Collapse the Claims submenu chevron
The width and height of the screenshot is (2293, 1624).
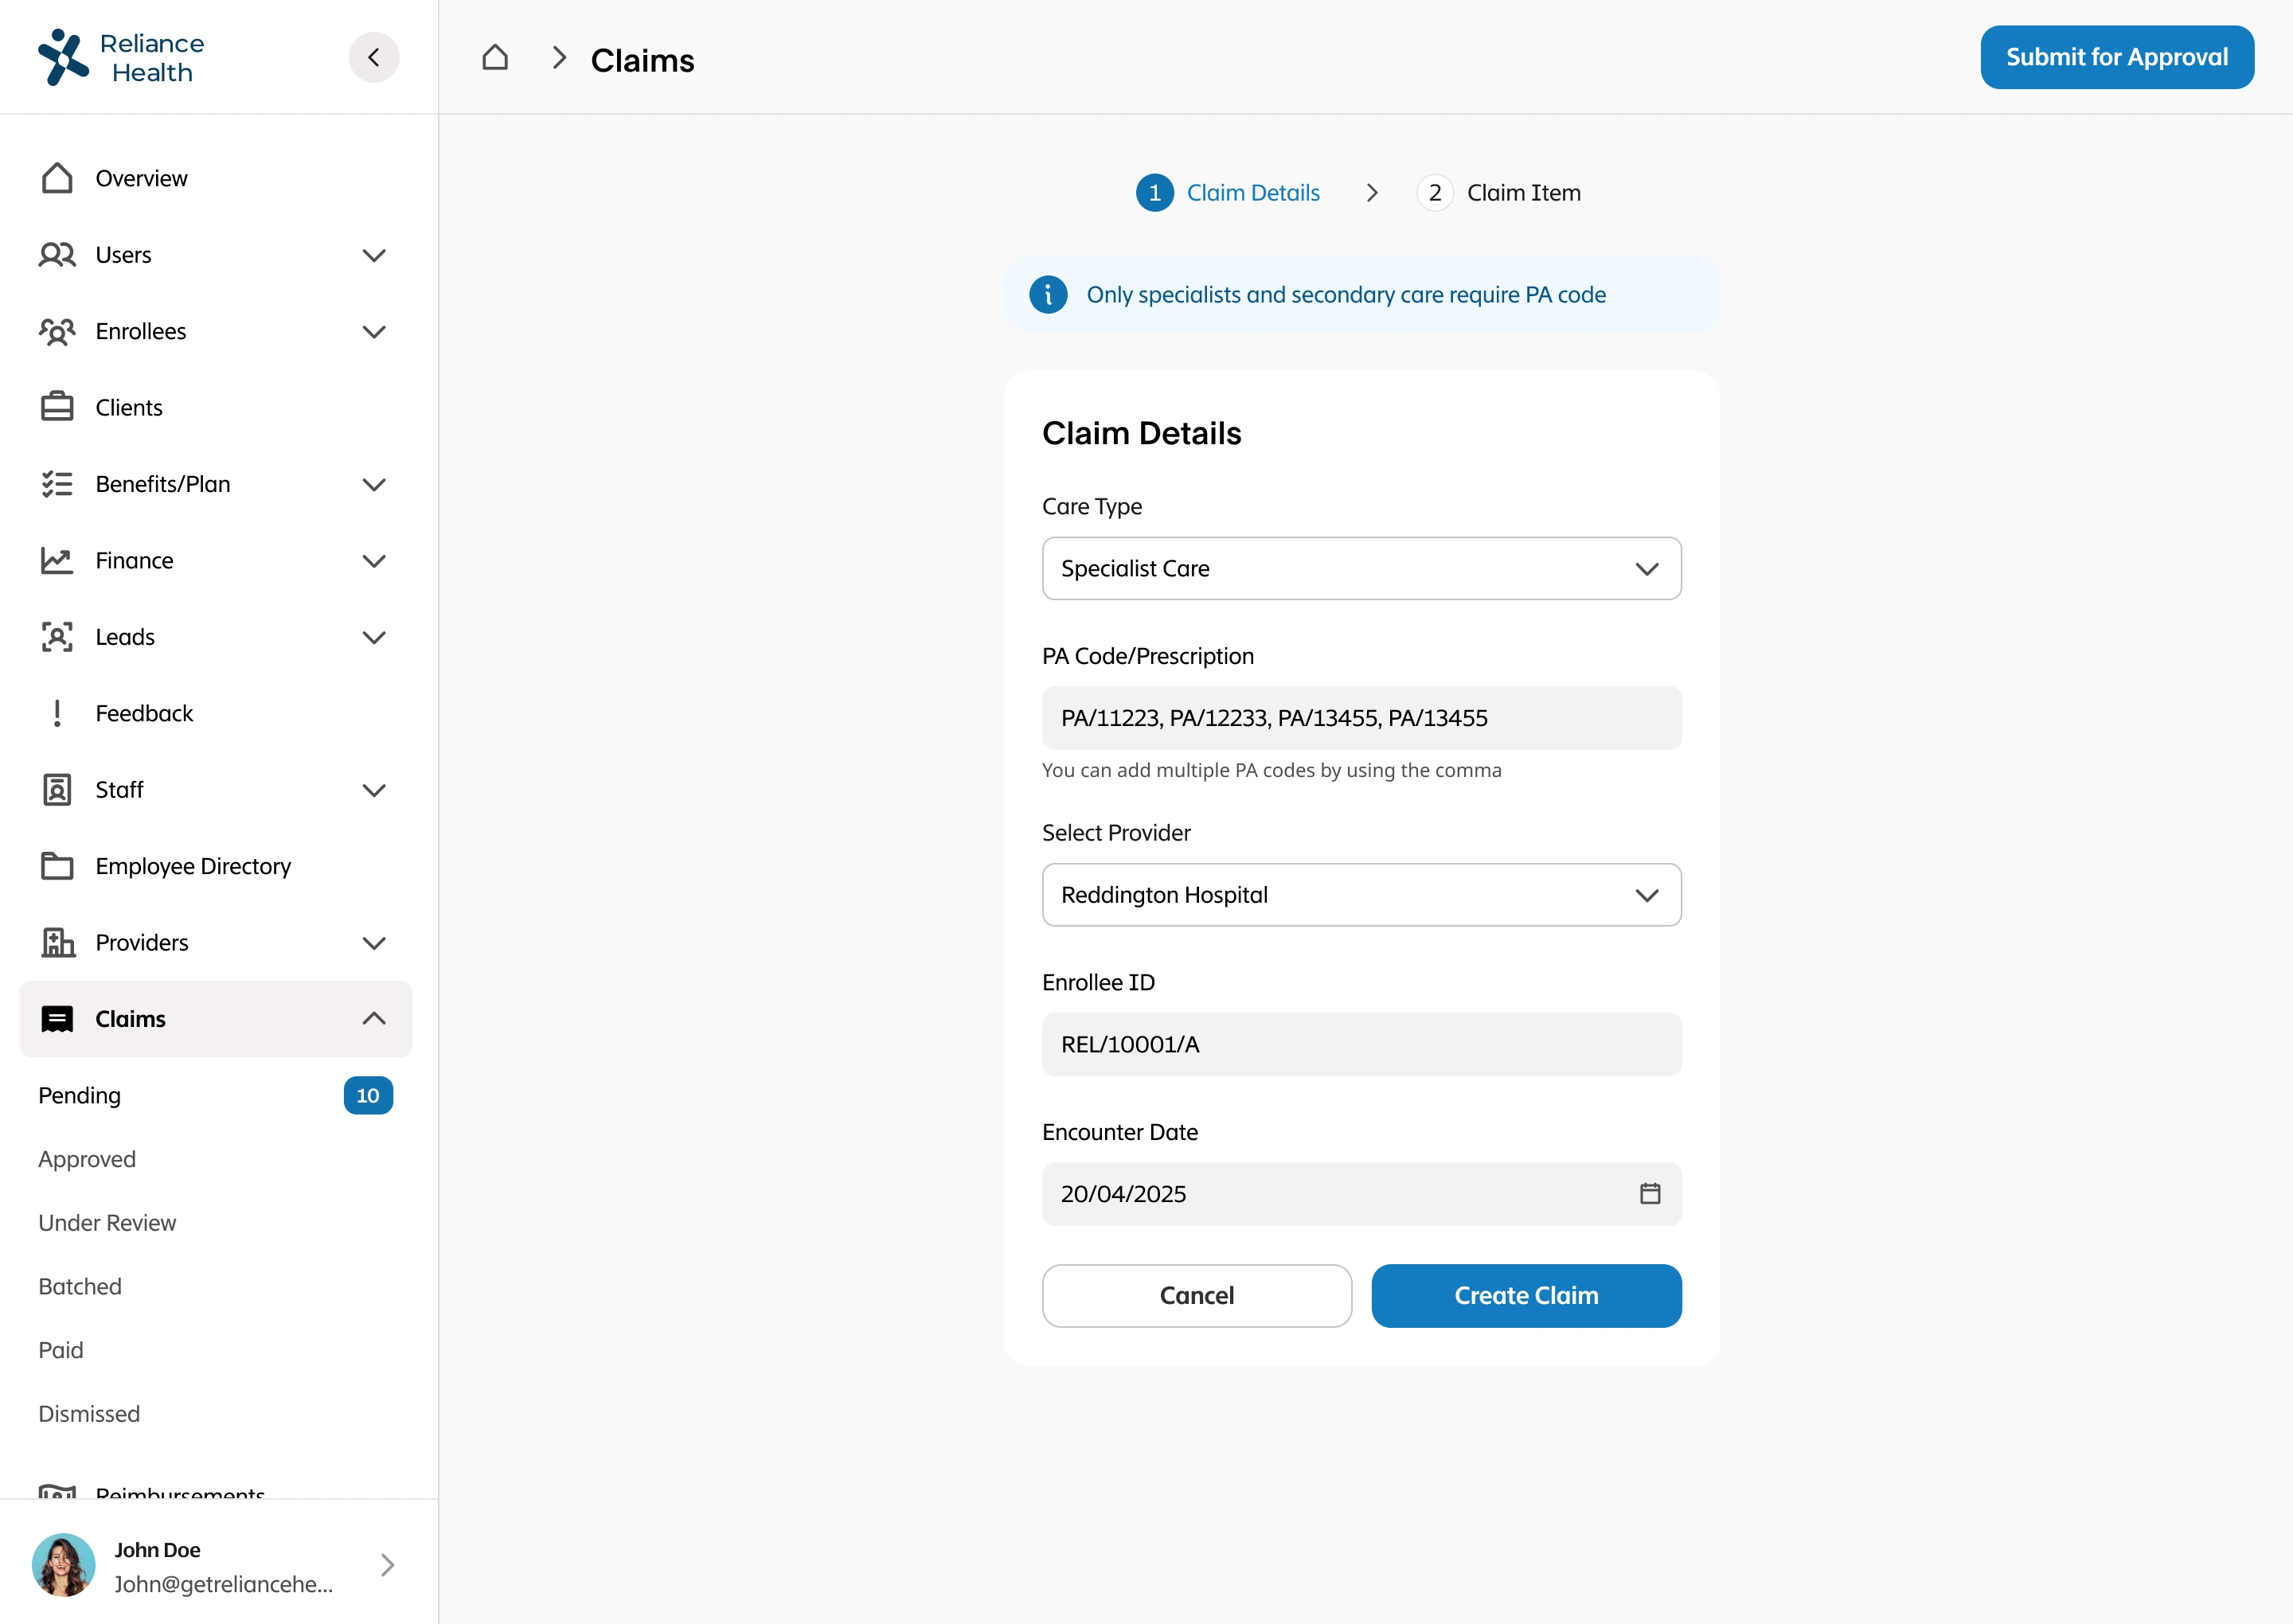374,1019
